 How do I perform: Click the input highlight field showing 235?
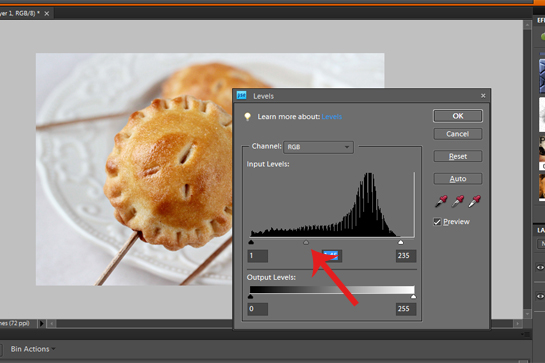point(406,256)
